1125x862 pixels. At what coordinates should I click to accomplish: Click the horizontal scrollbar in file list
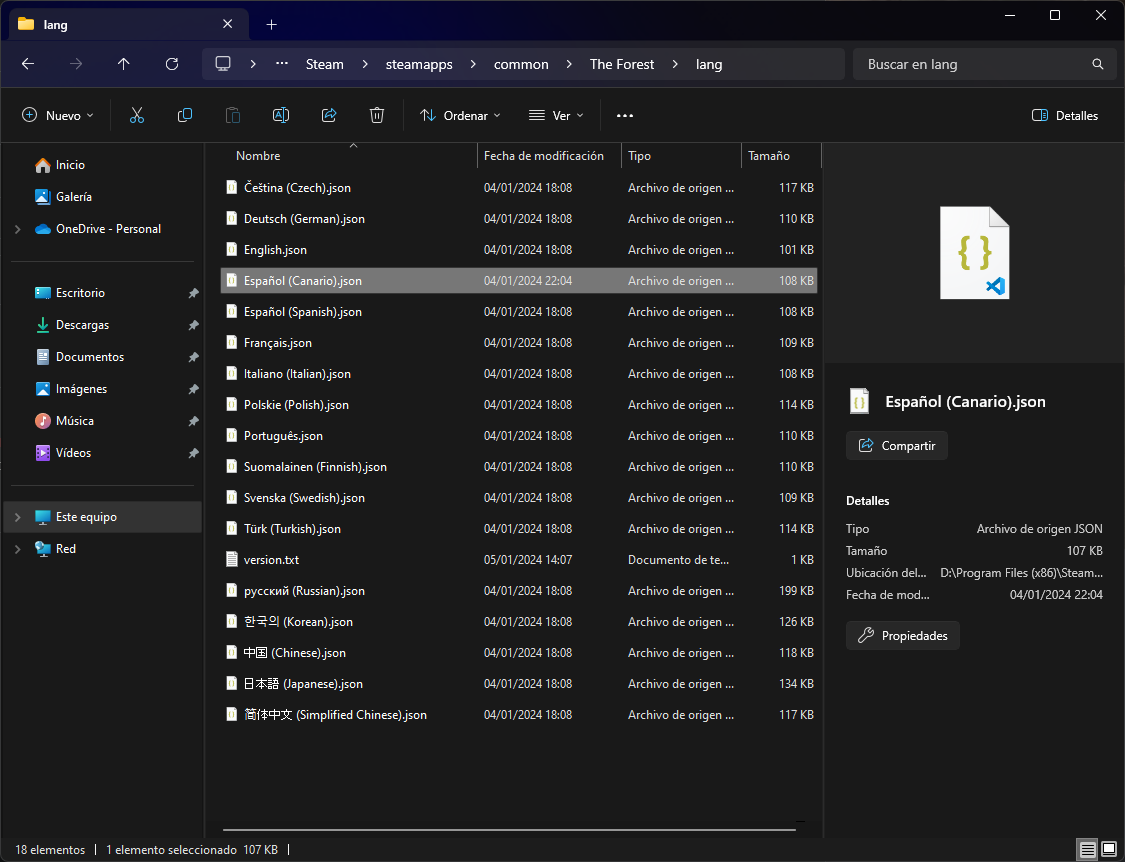(x=509, y=830)
